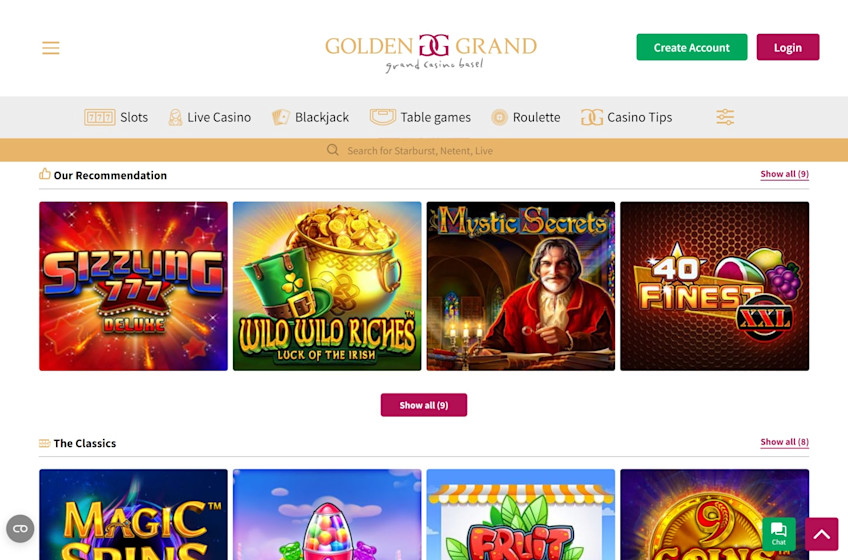Open the game filter sliders icon

(x=725, y=117)
